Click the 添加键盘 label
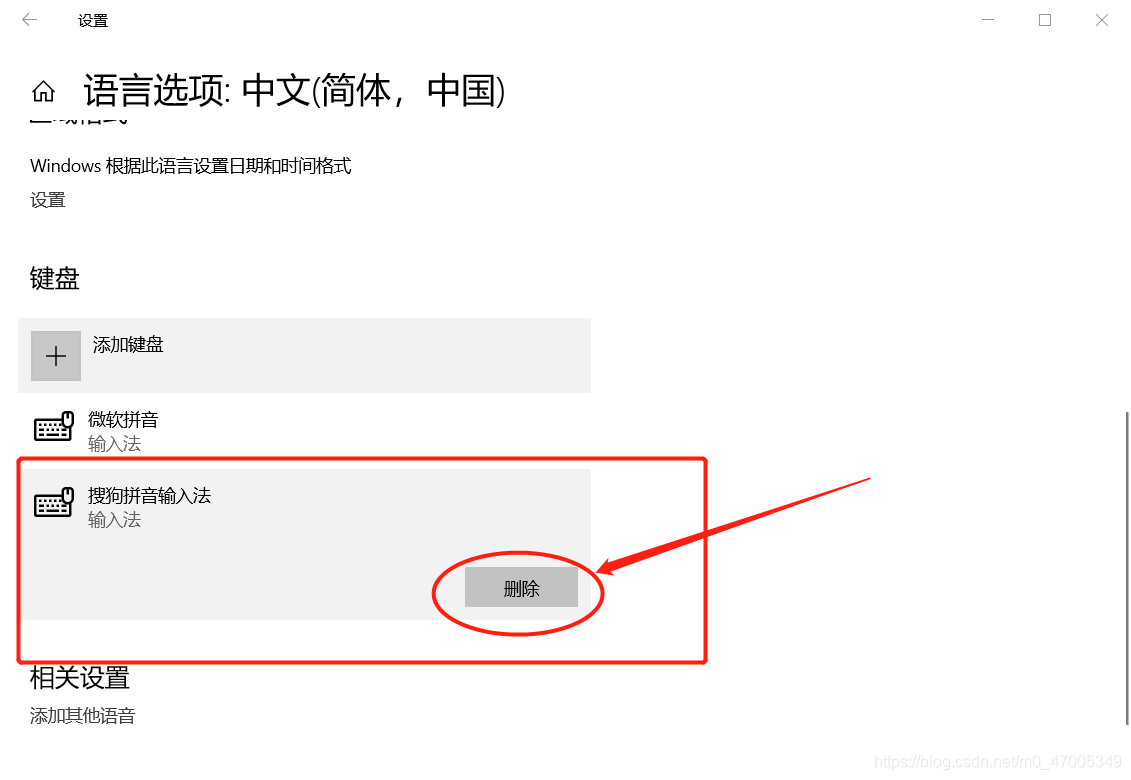Viewport: 1131px width, 780px height. (x=128, y=345)
